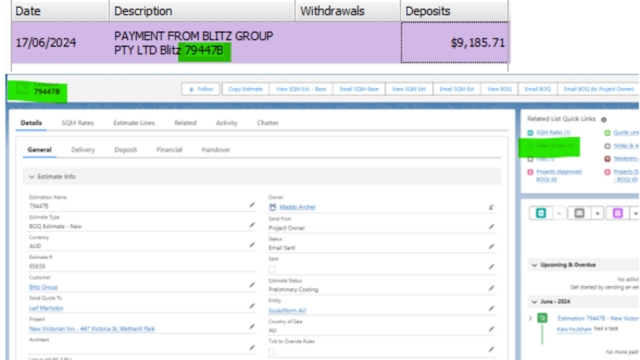Click green task icon in June 2024 timeline

(x=542, y=318)
